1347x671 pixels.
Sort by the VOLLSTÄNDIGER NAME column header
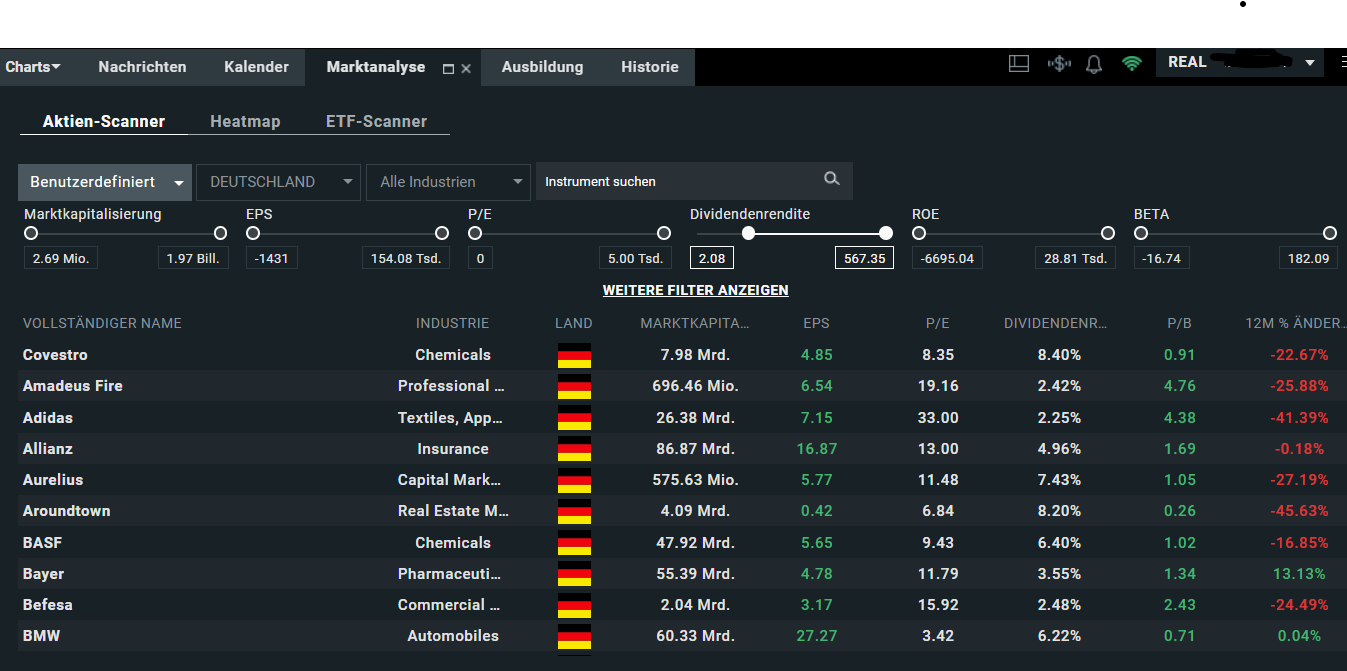[102, 323]
